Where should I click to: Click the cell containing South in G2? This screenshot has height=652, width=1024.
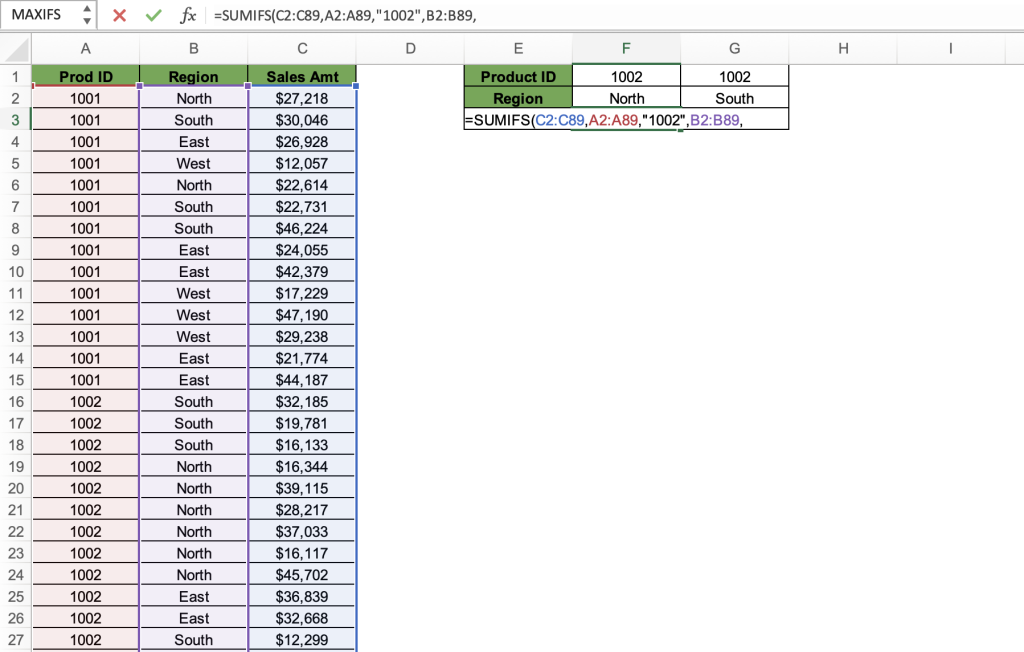734,98
